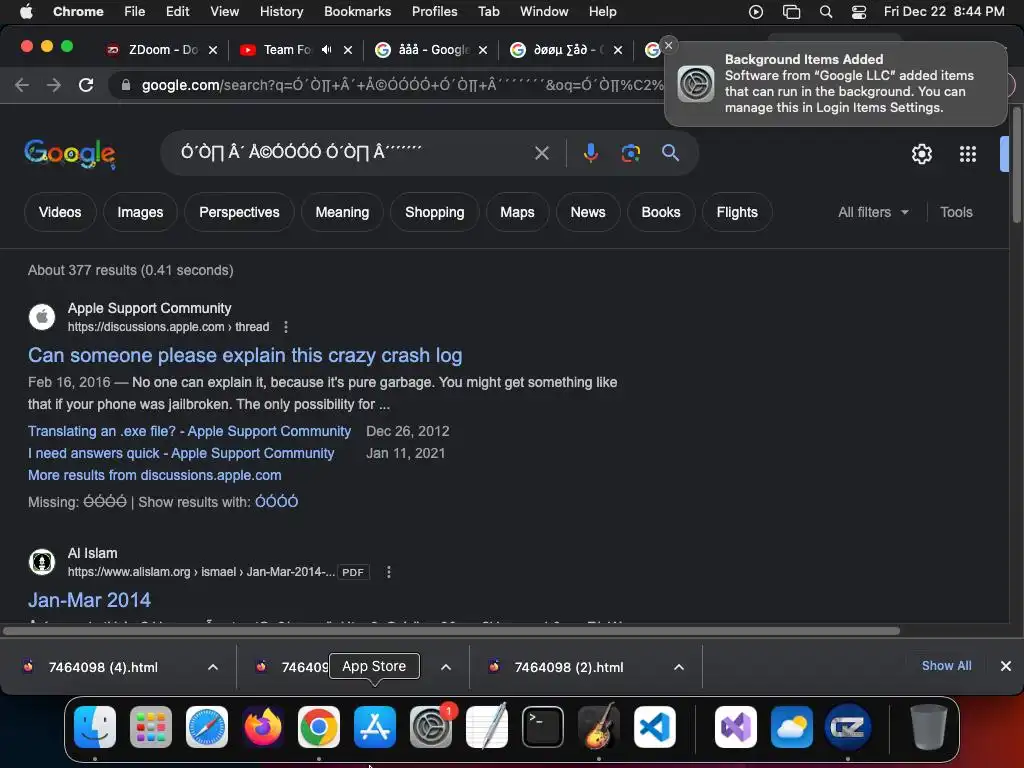Filter results by Shopping

click(x=434, y=212)
